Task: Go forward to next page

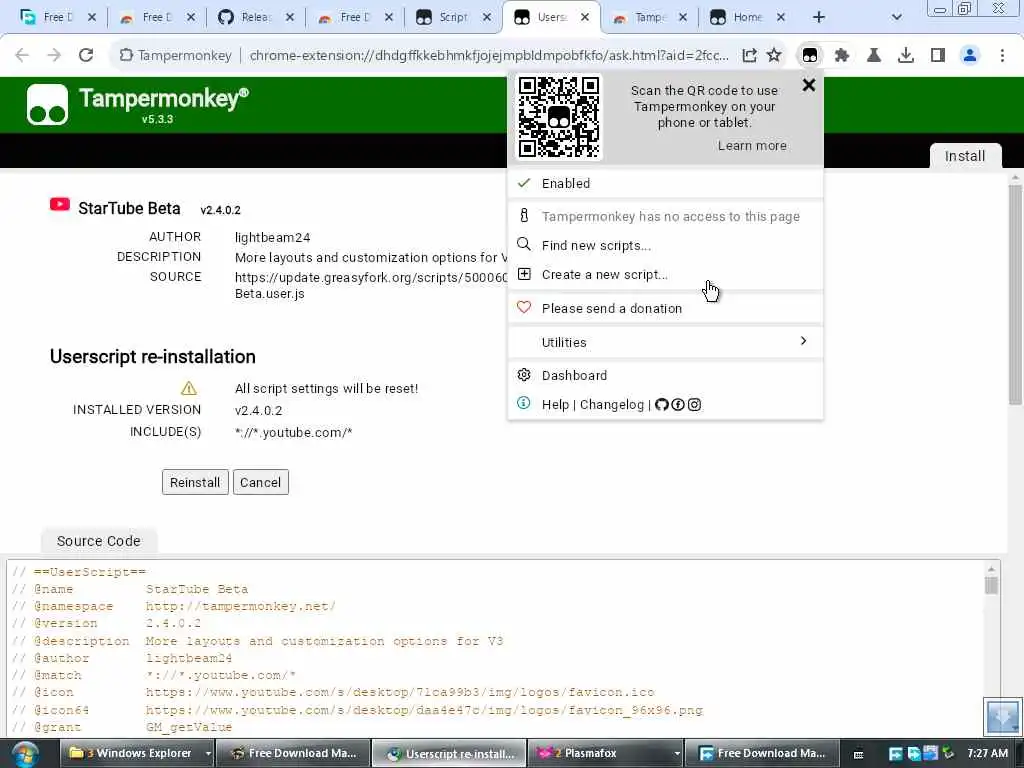Action: [x=54, y=56]
